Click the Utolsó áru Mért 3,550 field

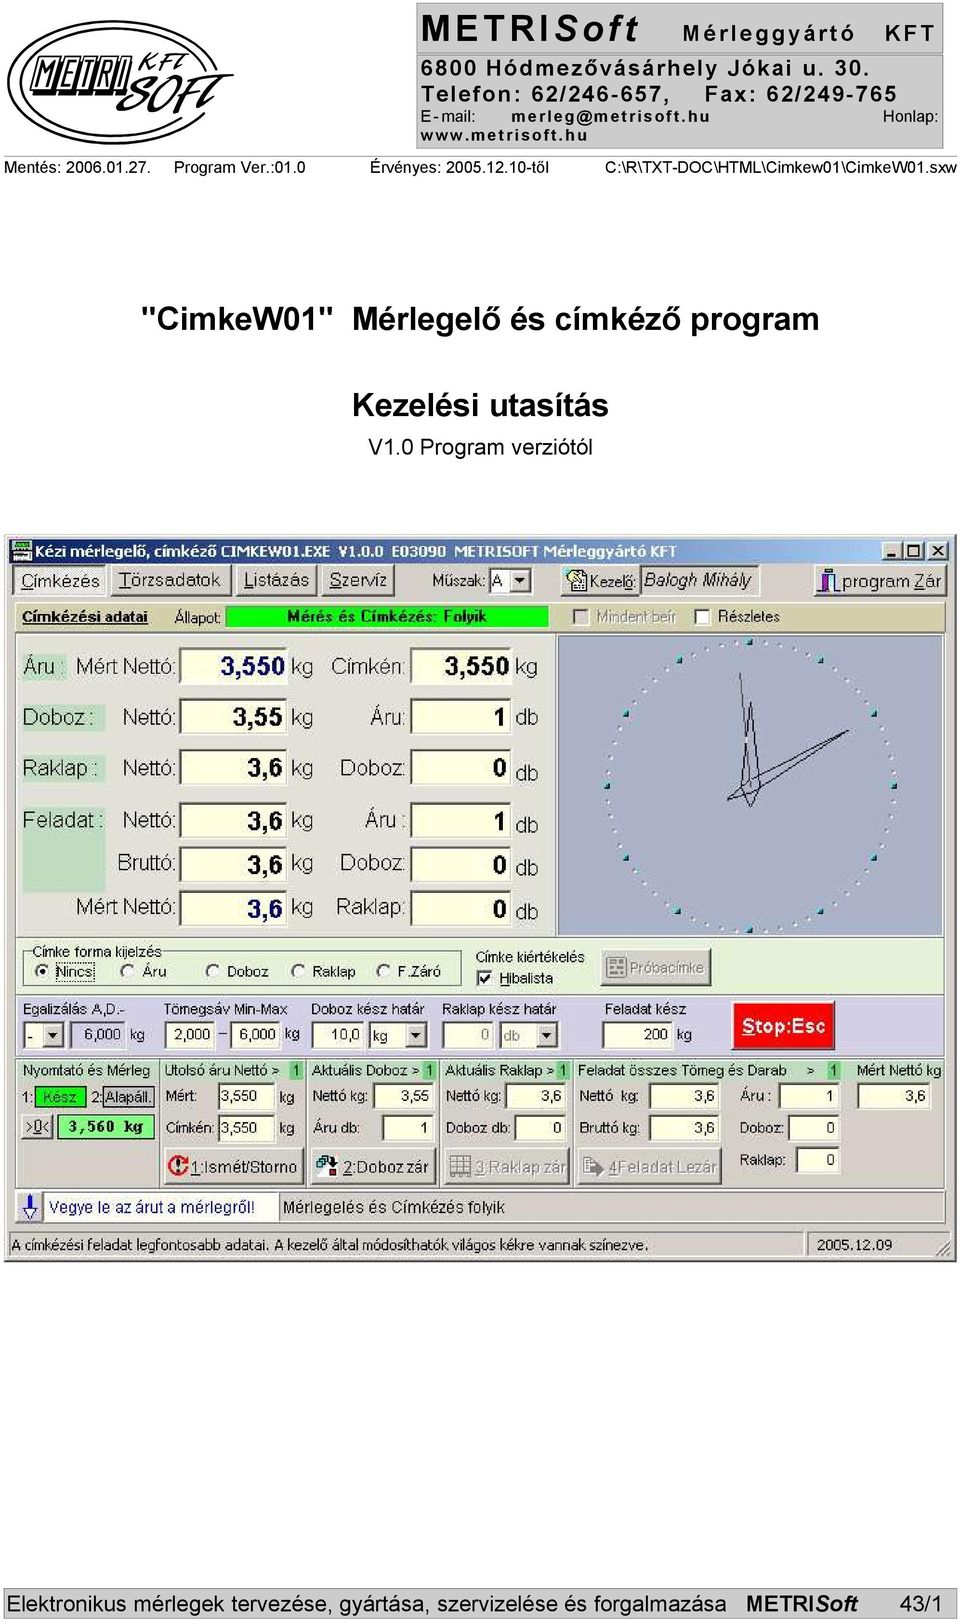pyautogui.click(x=246, y=1096)
